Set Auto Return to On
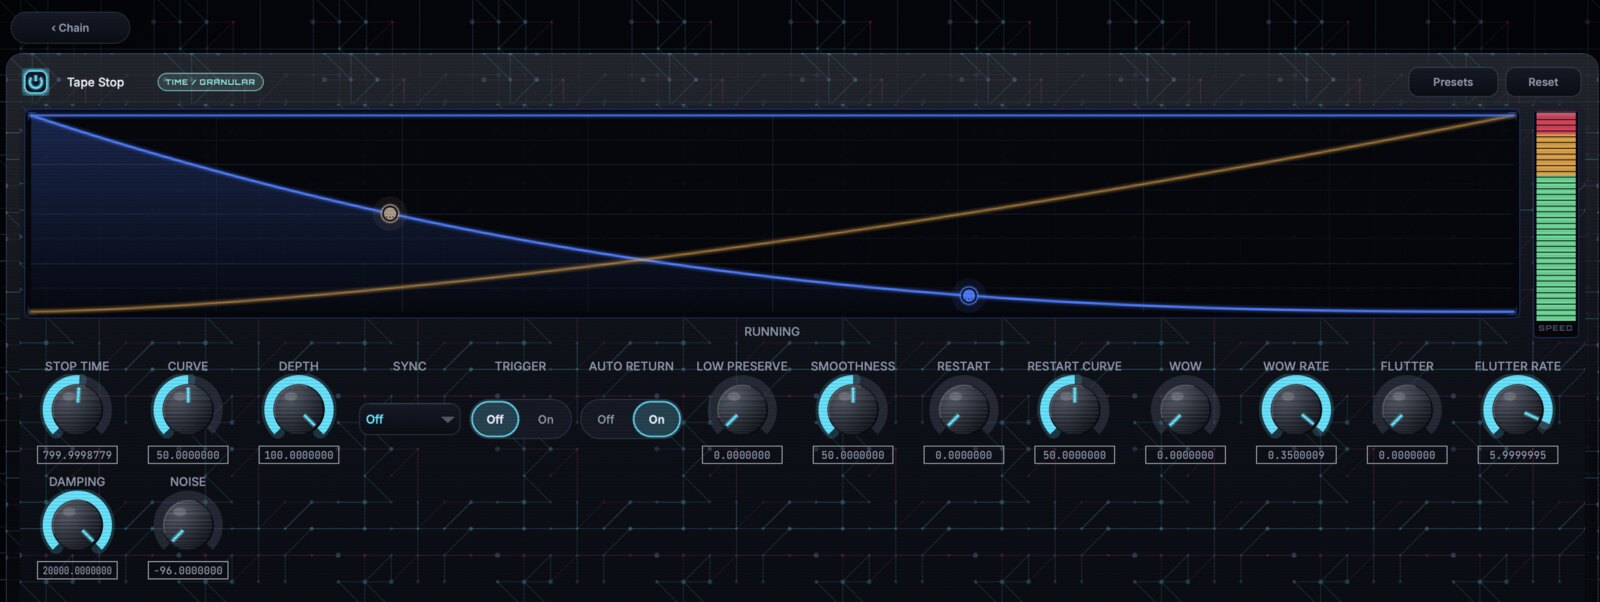Screen dimensions: 1600x602 pyautogui.click(x=656, y=419)
